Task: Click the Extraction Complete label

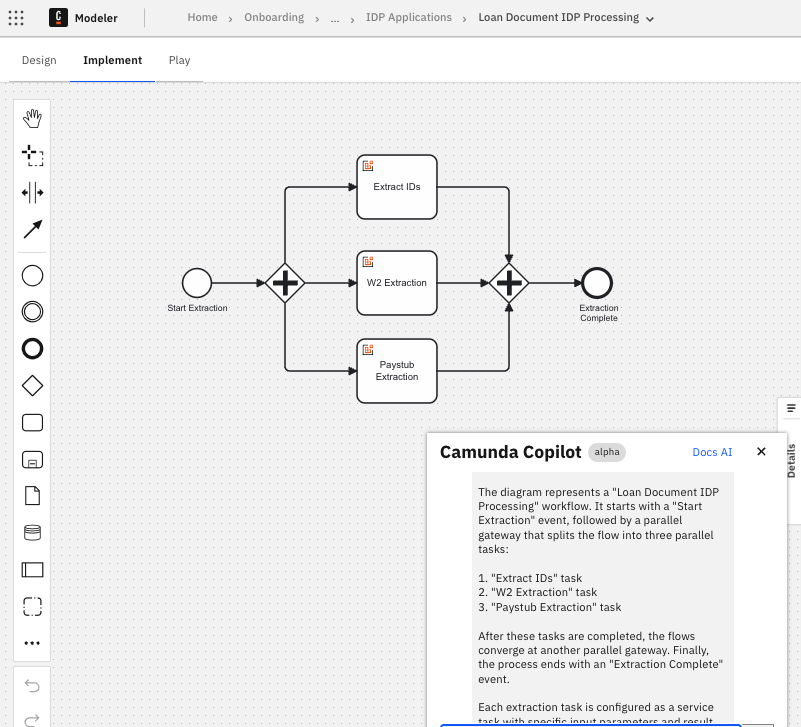Action: click(x=599, y=313)
